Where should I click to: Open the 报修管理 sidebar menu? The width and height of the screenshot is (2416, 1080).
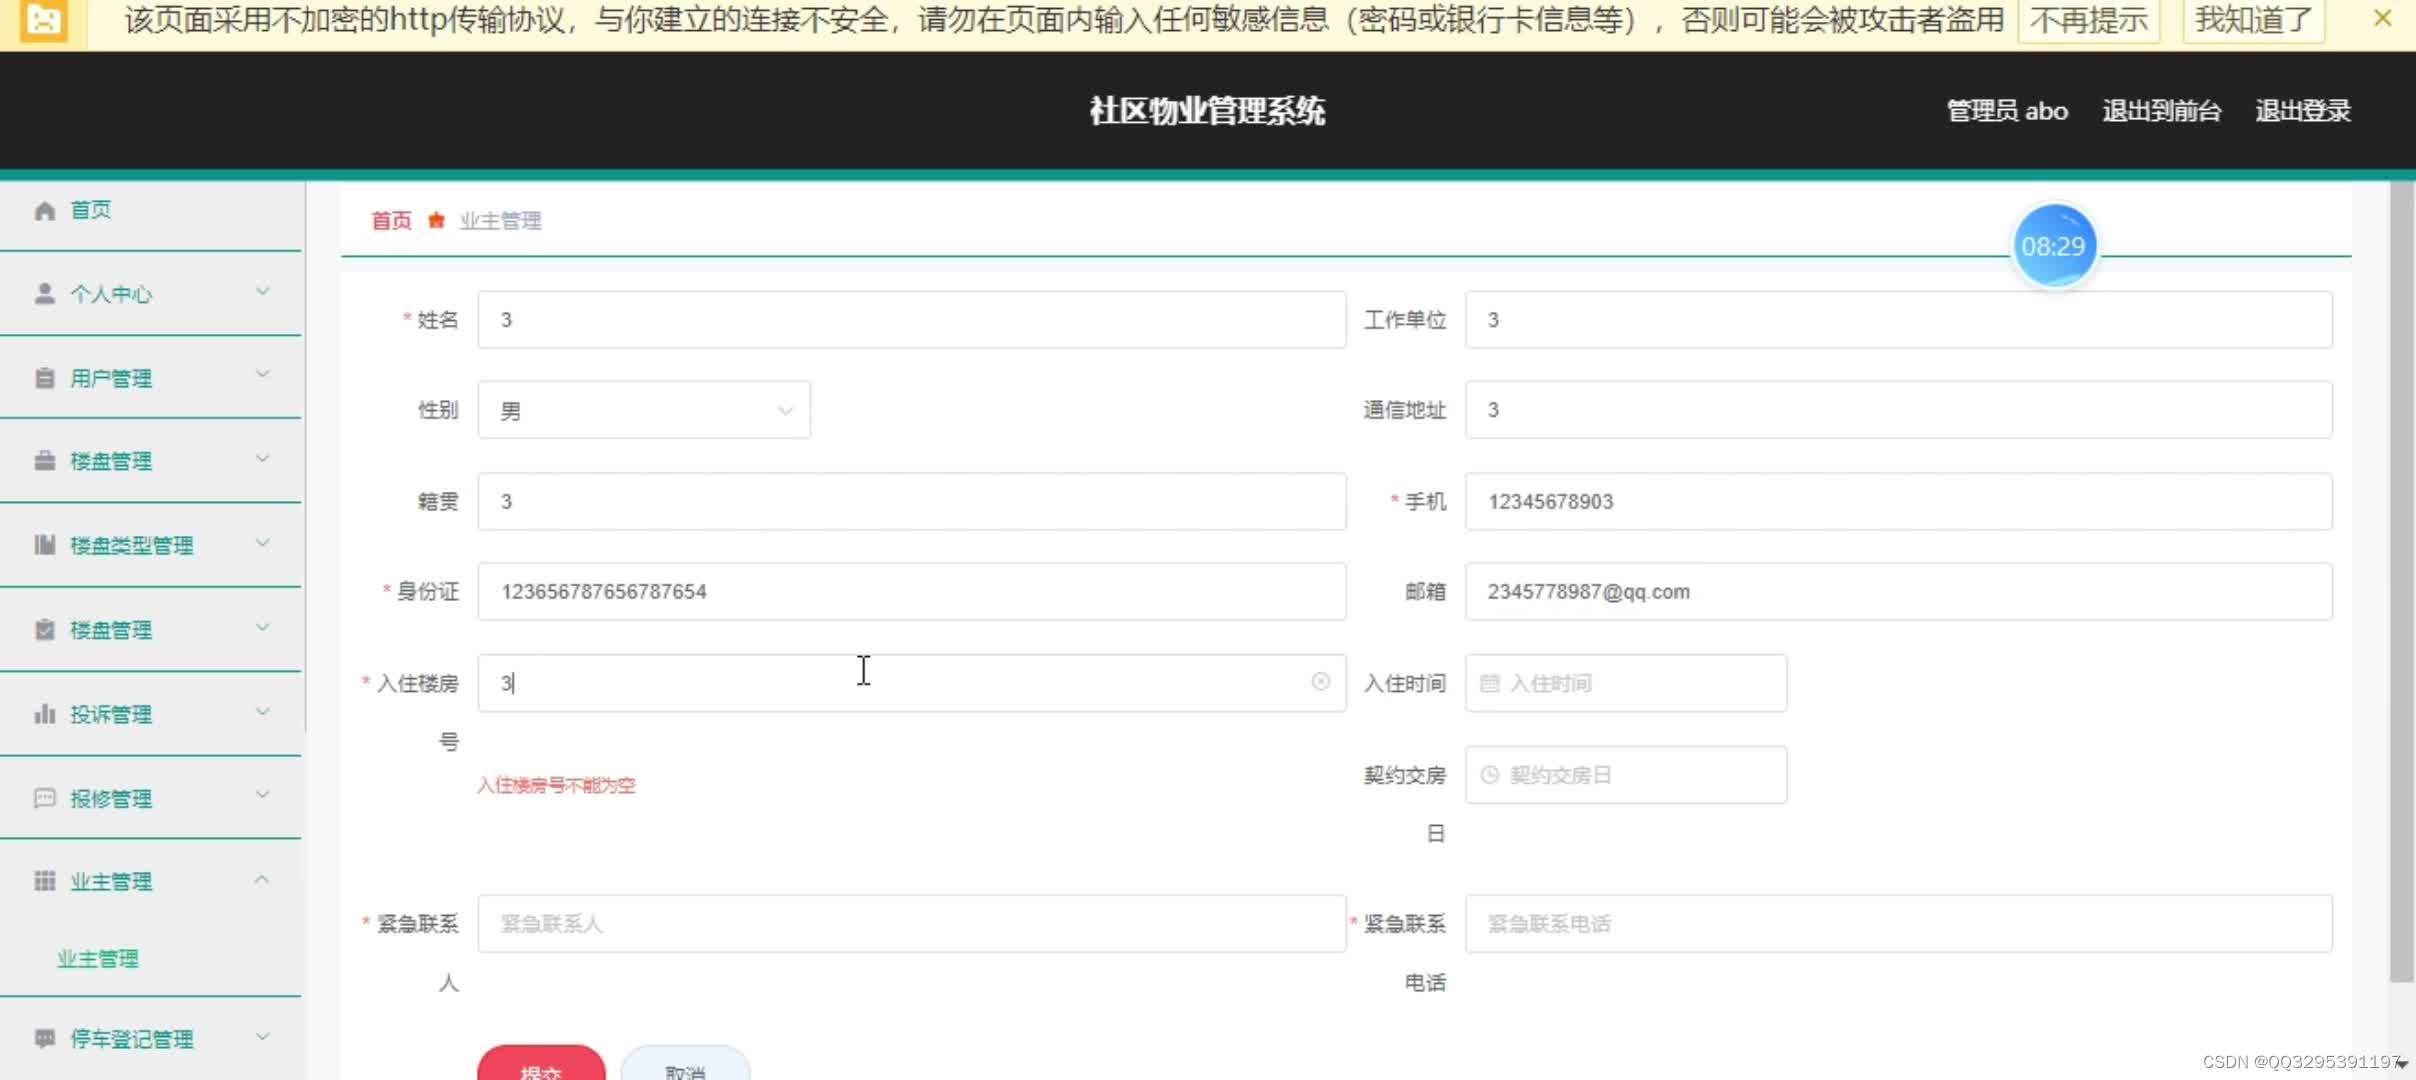click(x=151, y=798)
